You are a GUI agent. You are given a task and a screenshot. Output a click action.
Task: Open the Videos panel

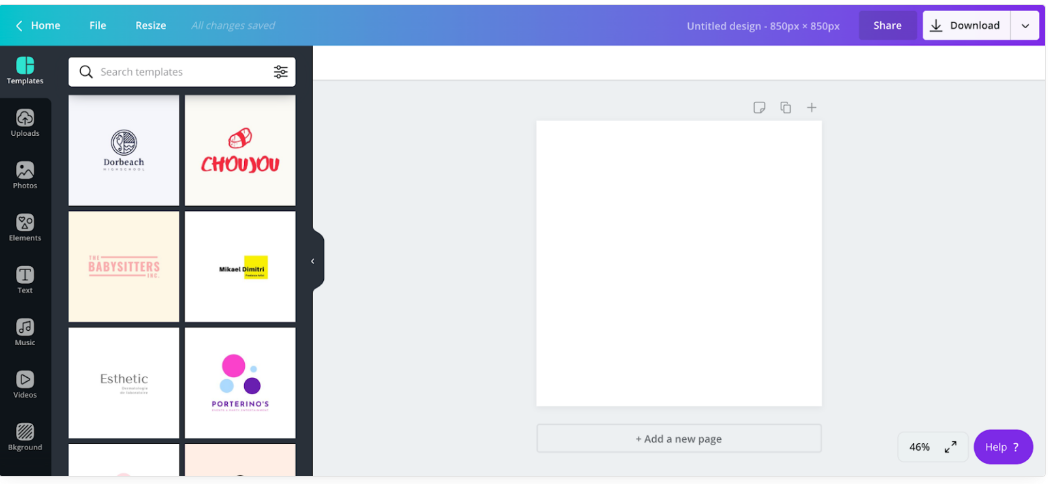(x=25, y=384)
